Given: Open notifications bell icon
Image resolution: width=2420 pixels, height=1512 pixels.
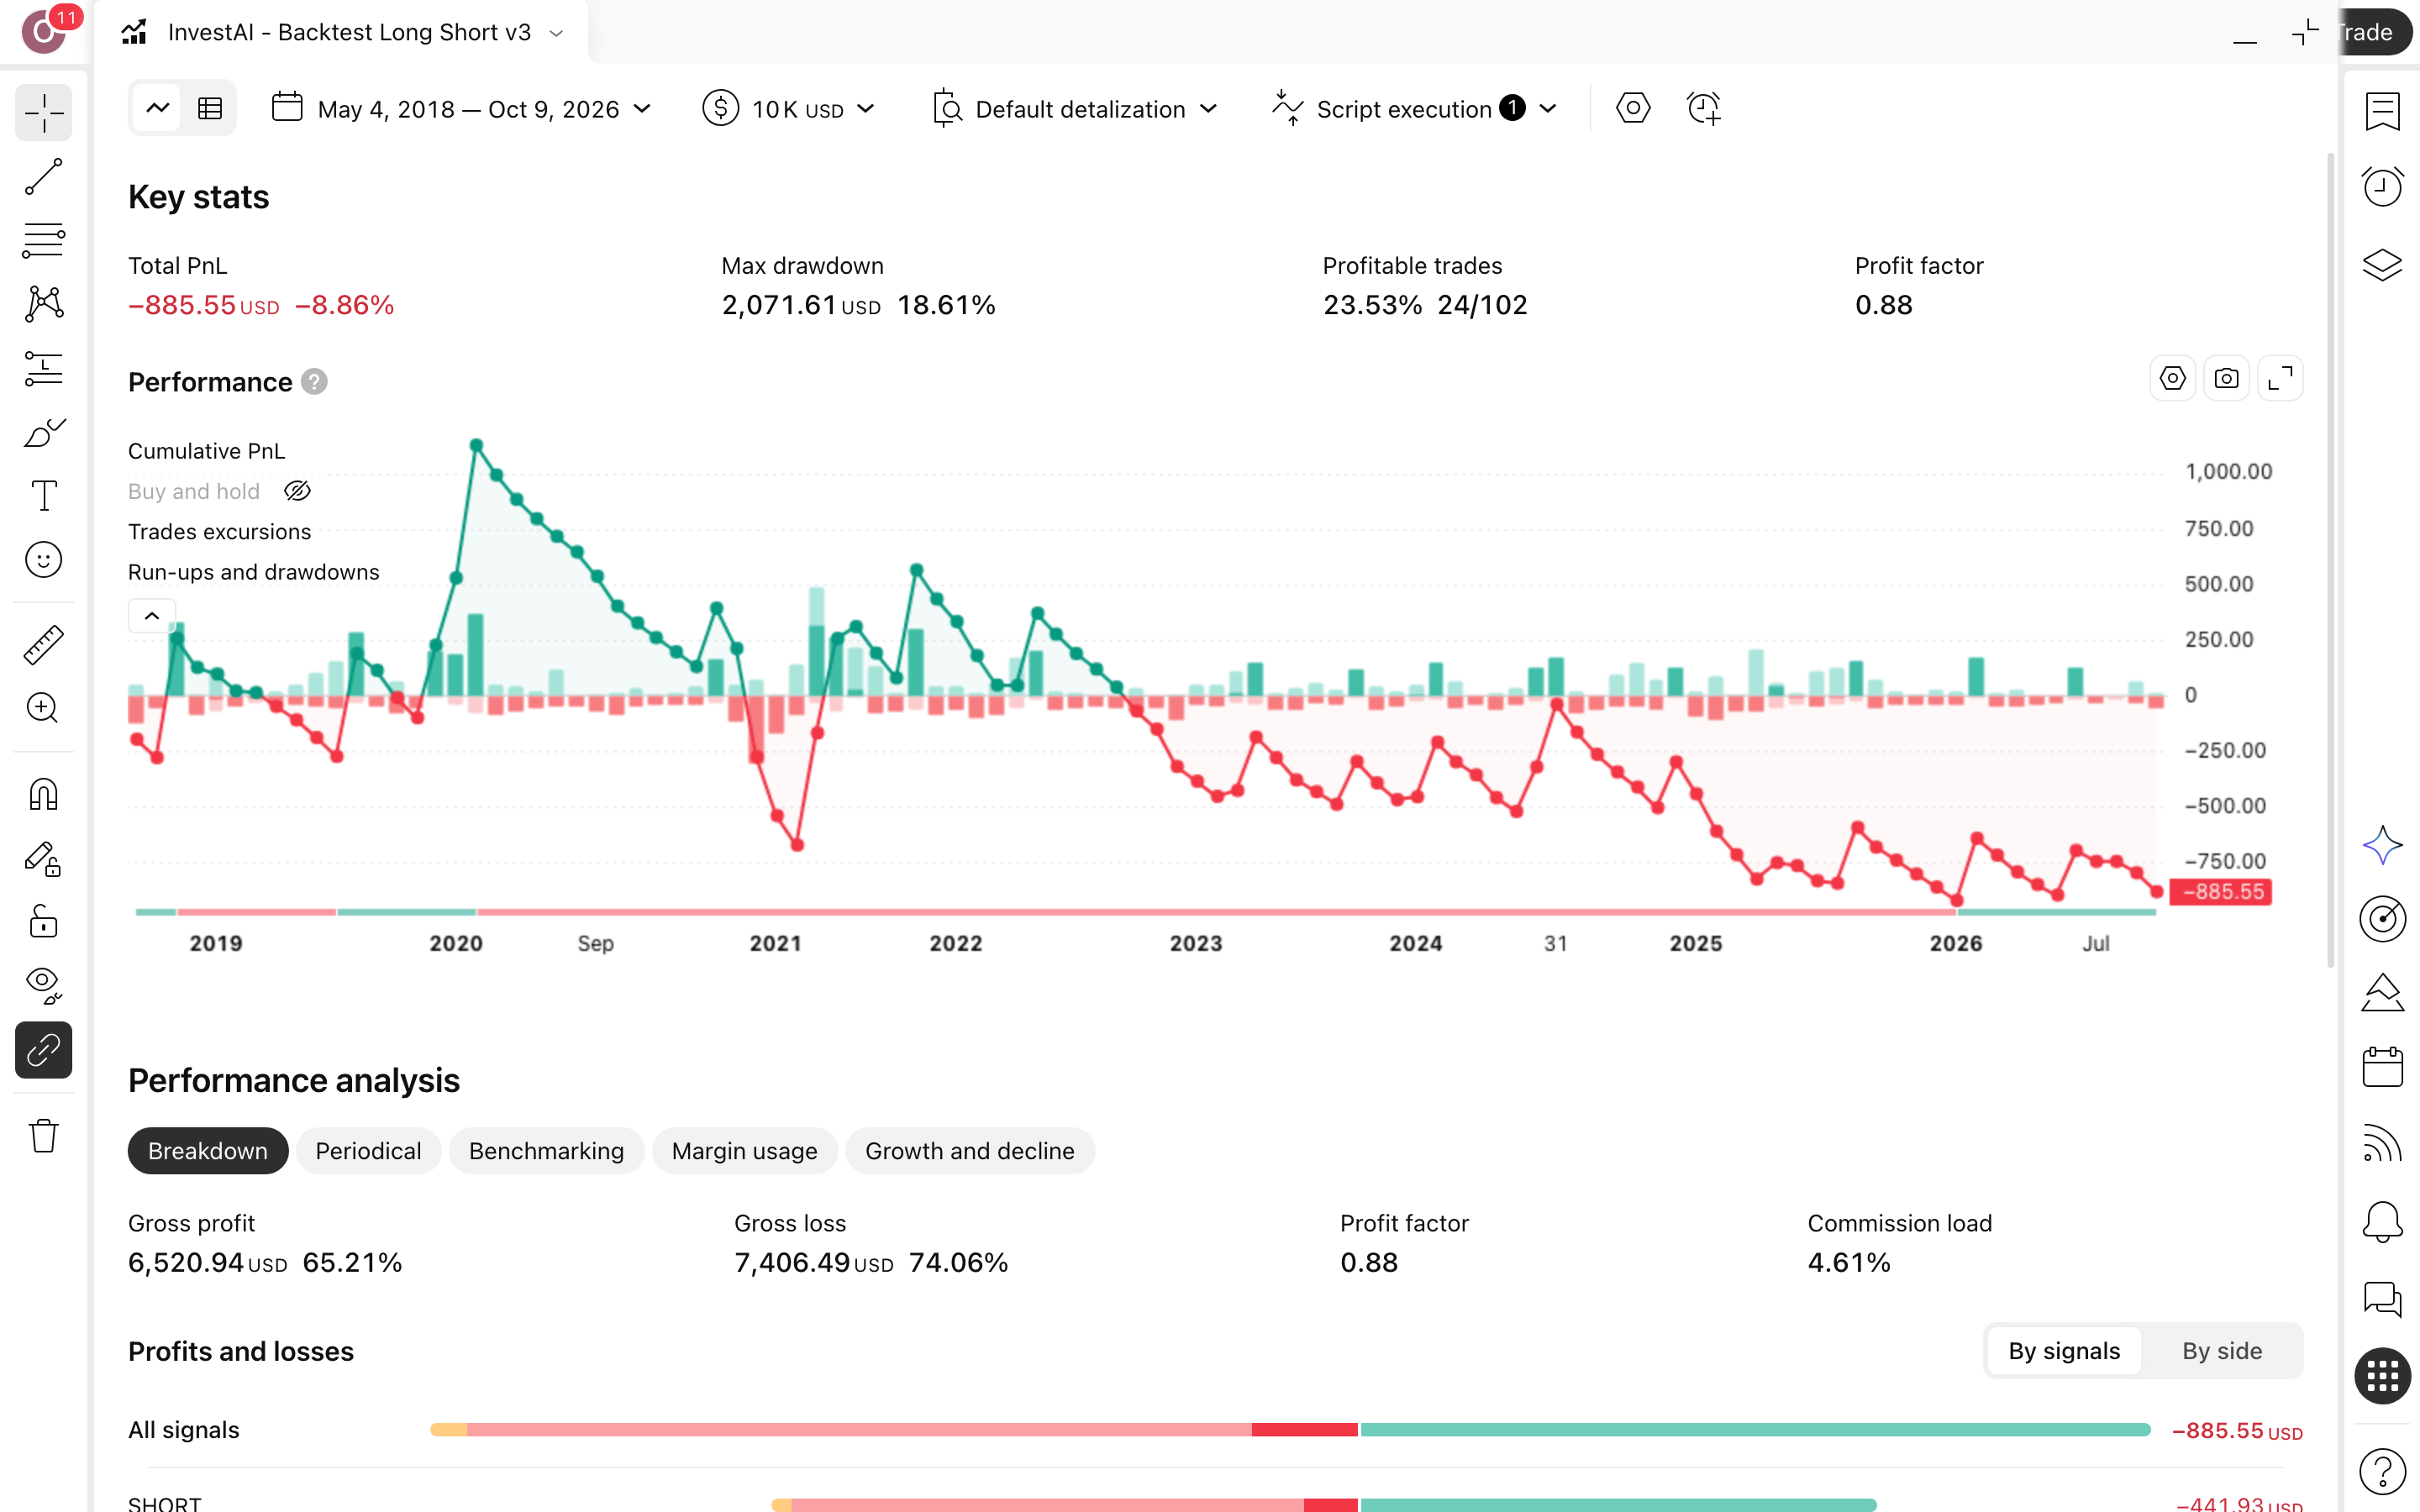Looking at the screenshot, I should (2382, 1222).
